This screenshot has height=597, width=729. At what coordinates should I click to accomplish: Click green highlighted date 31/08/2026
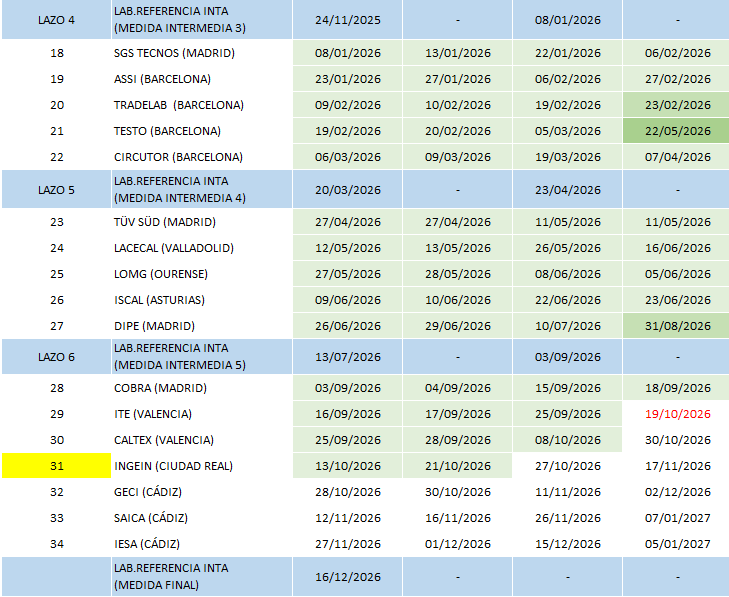click(x=676, y=326)
